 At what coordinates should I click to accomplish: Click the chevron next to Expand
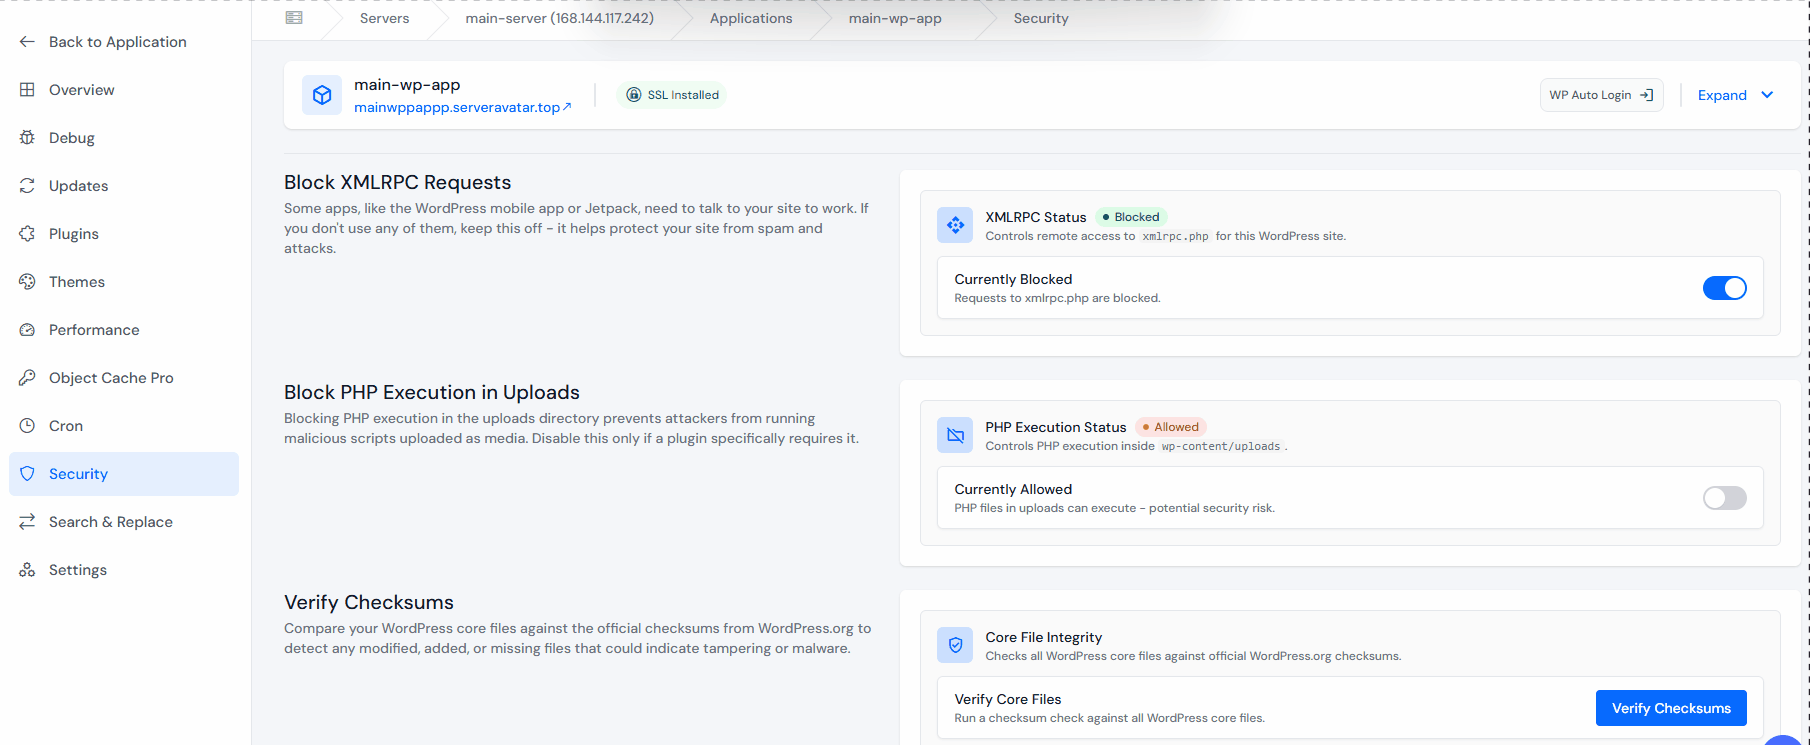click(x=1767, y=95)
